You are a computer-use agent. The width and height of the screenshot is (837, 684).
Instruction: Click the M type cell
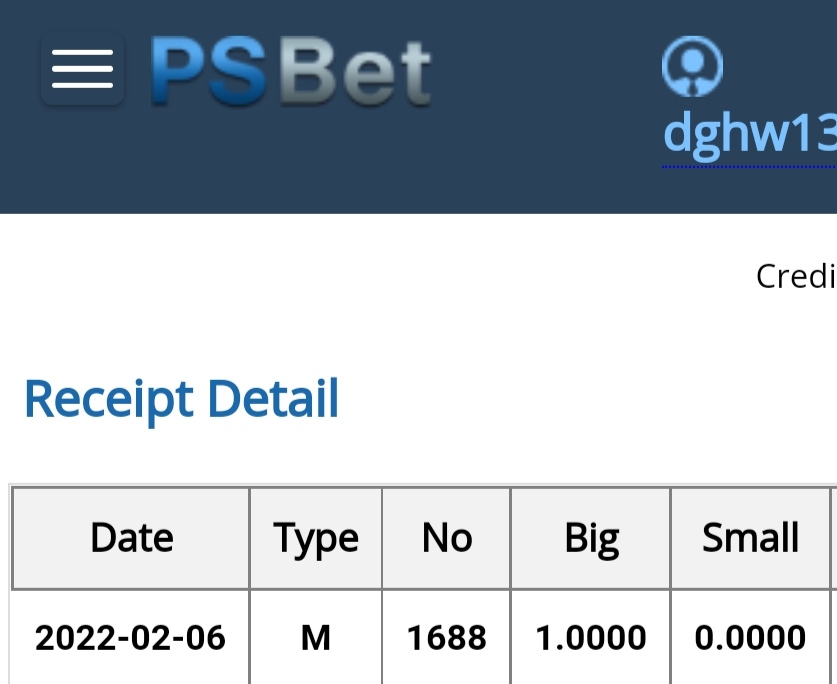click(316, 637)
